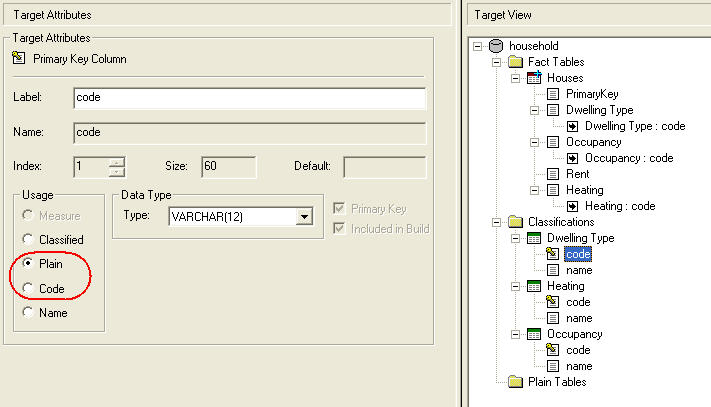
Task: Click the Label text field
Action: pos(249,98)
